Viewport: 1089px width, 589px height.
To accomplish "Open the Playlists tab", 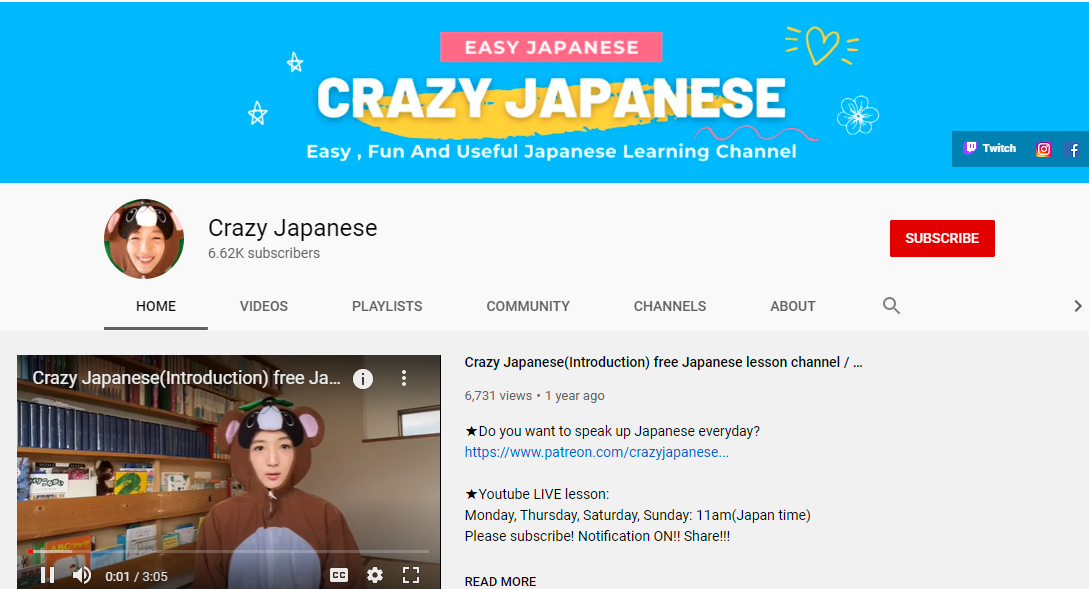I will [387, 306].
